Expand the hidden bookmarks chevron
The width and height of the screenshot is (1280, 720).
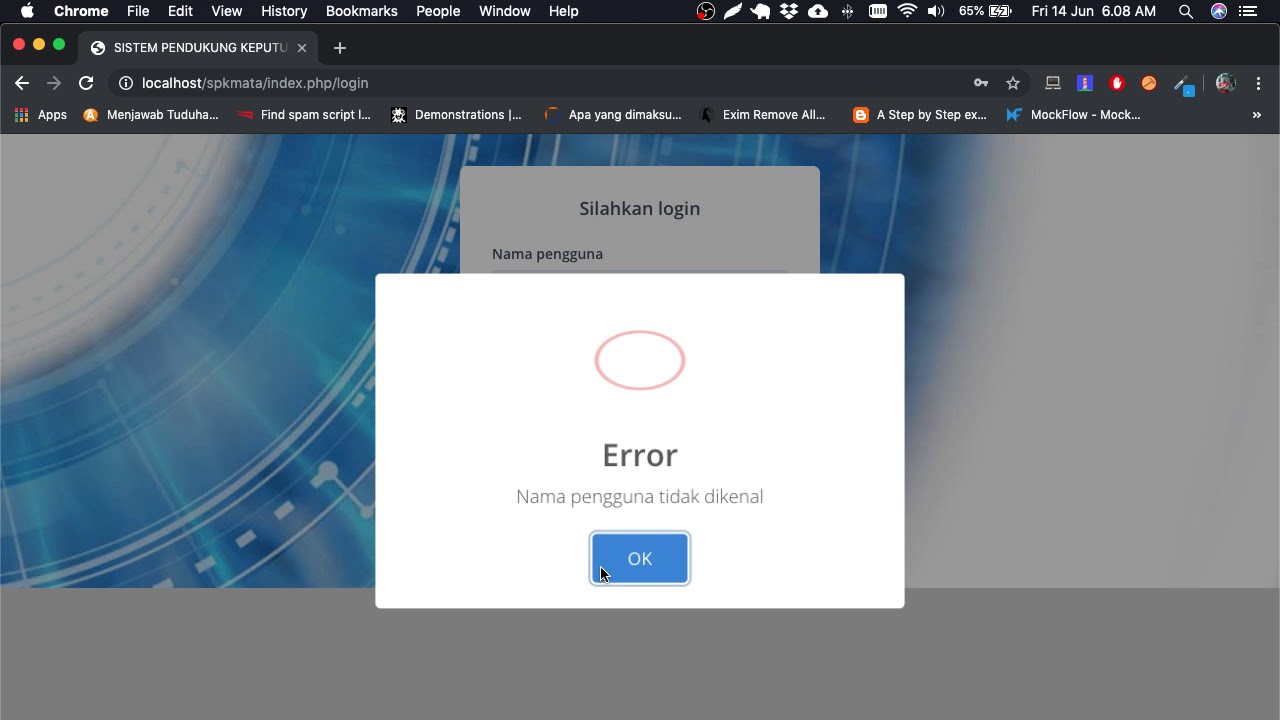click(1257, 115)
